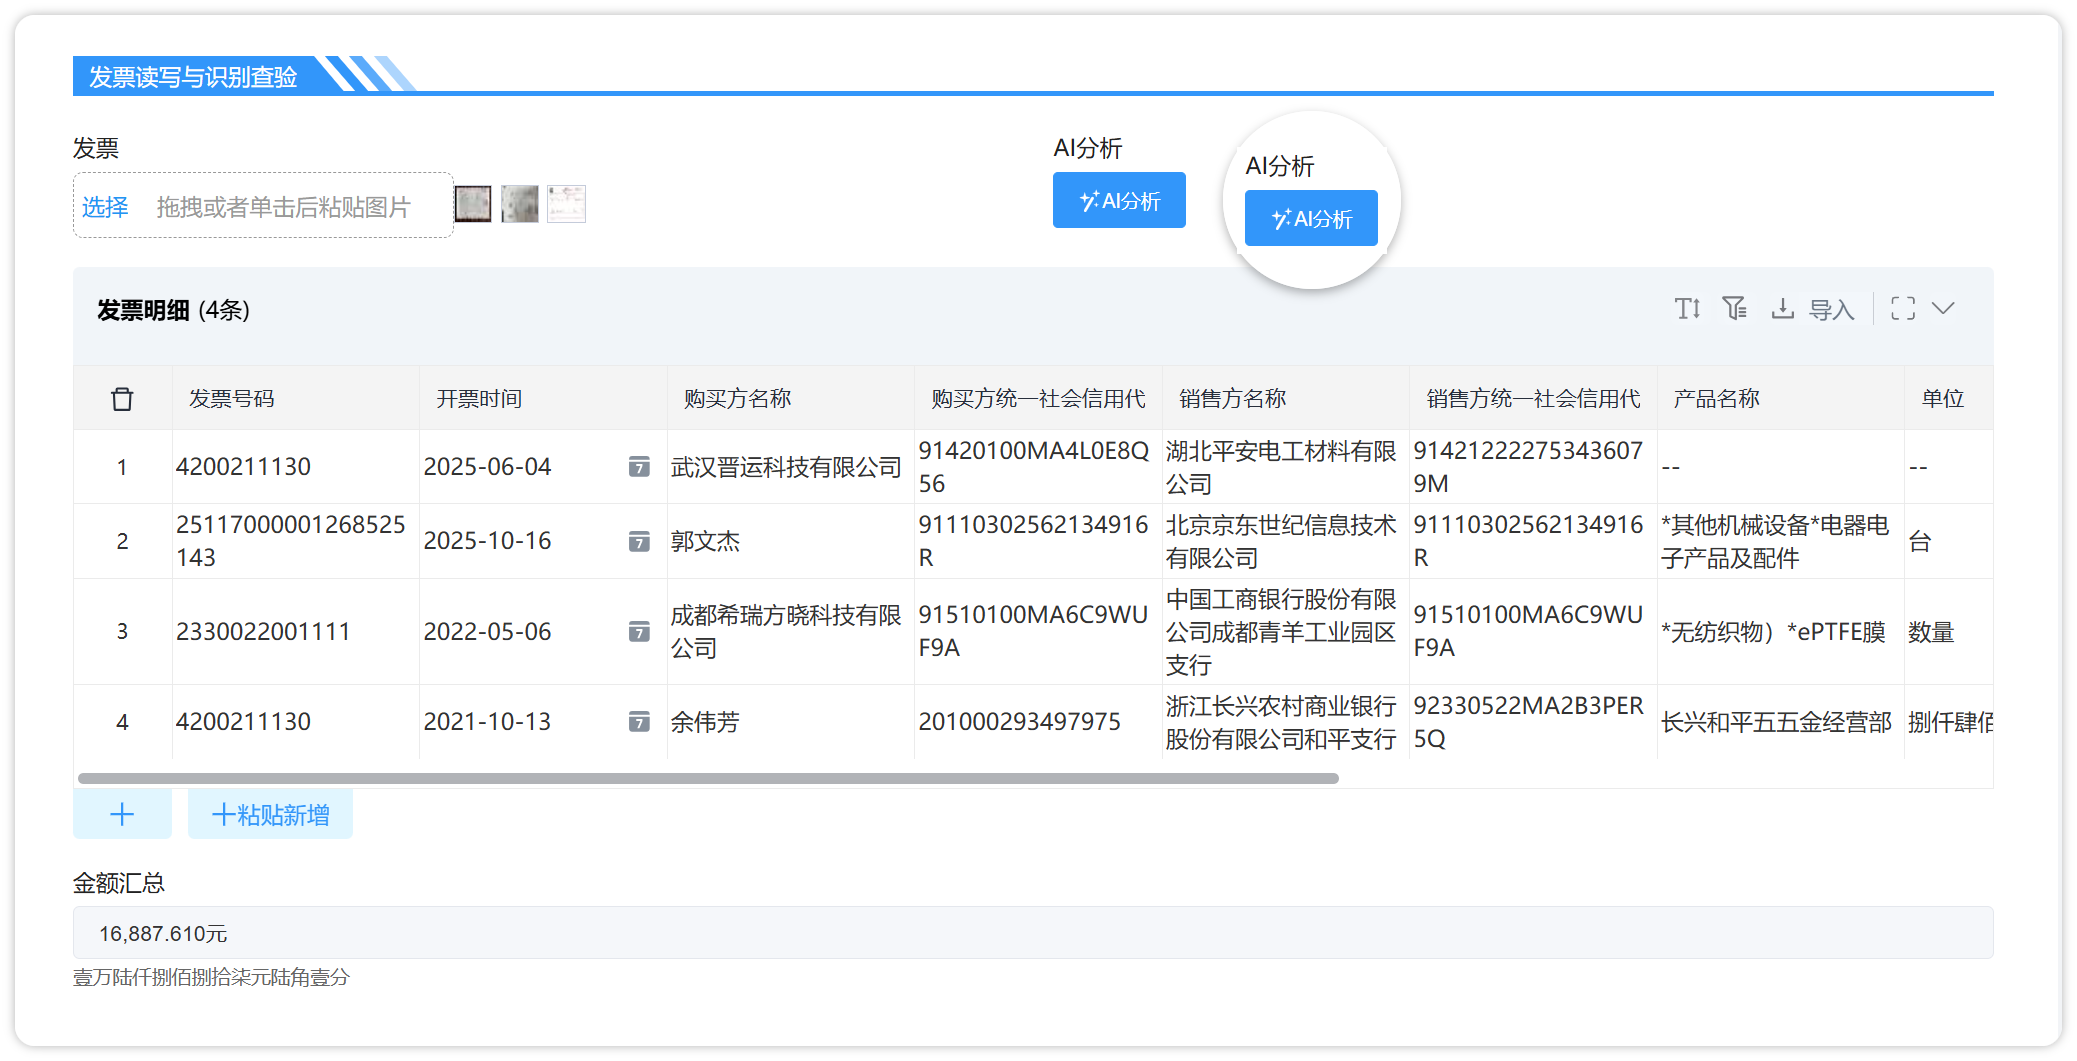
Task: Click the horizontal table scrollbar
Action: 708,778
